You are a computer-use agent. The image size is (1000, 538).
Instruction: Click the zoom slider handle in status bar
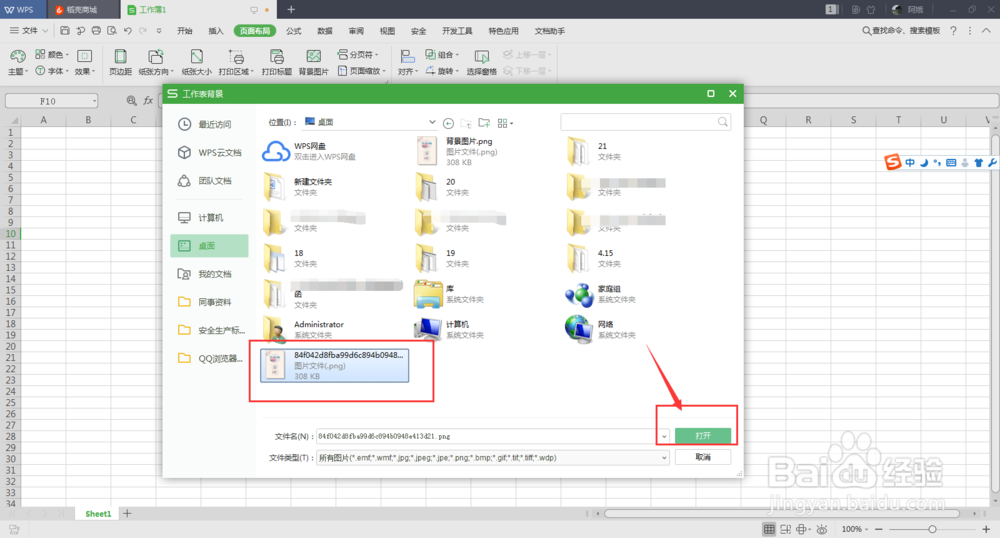932,529
